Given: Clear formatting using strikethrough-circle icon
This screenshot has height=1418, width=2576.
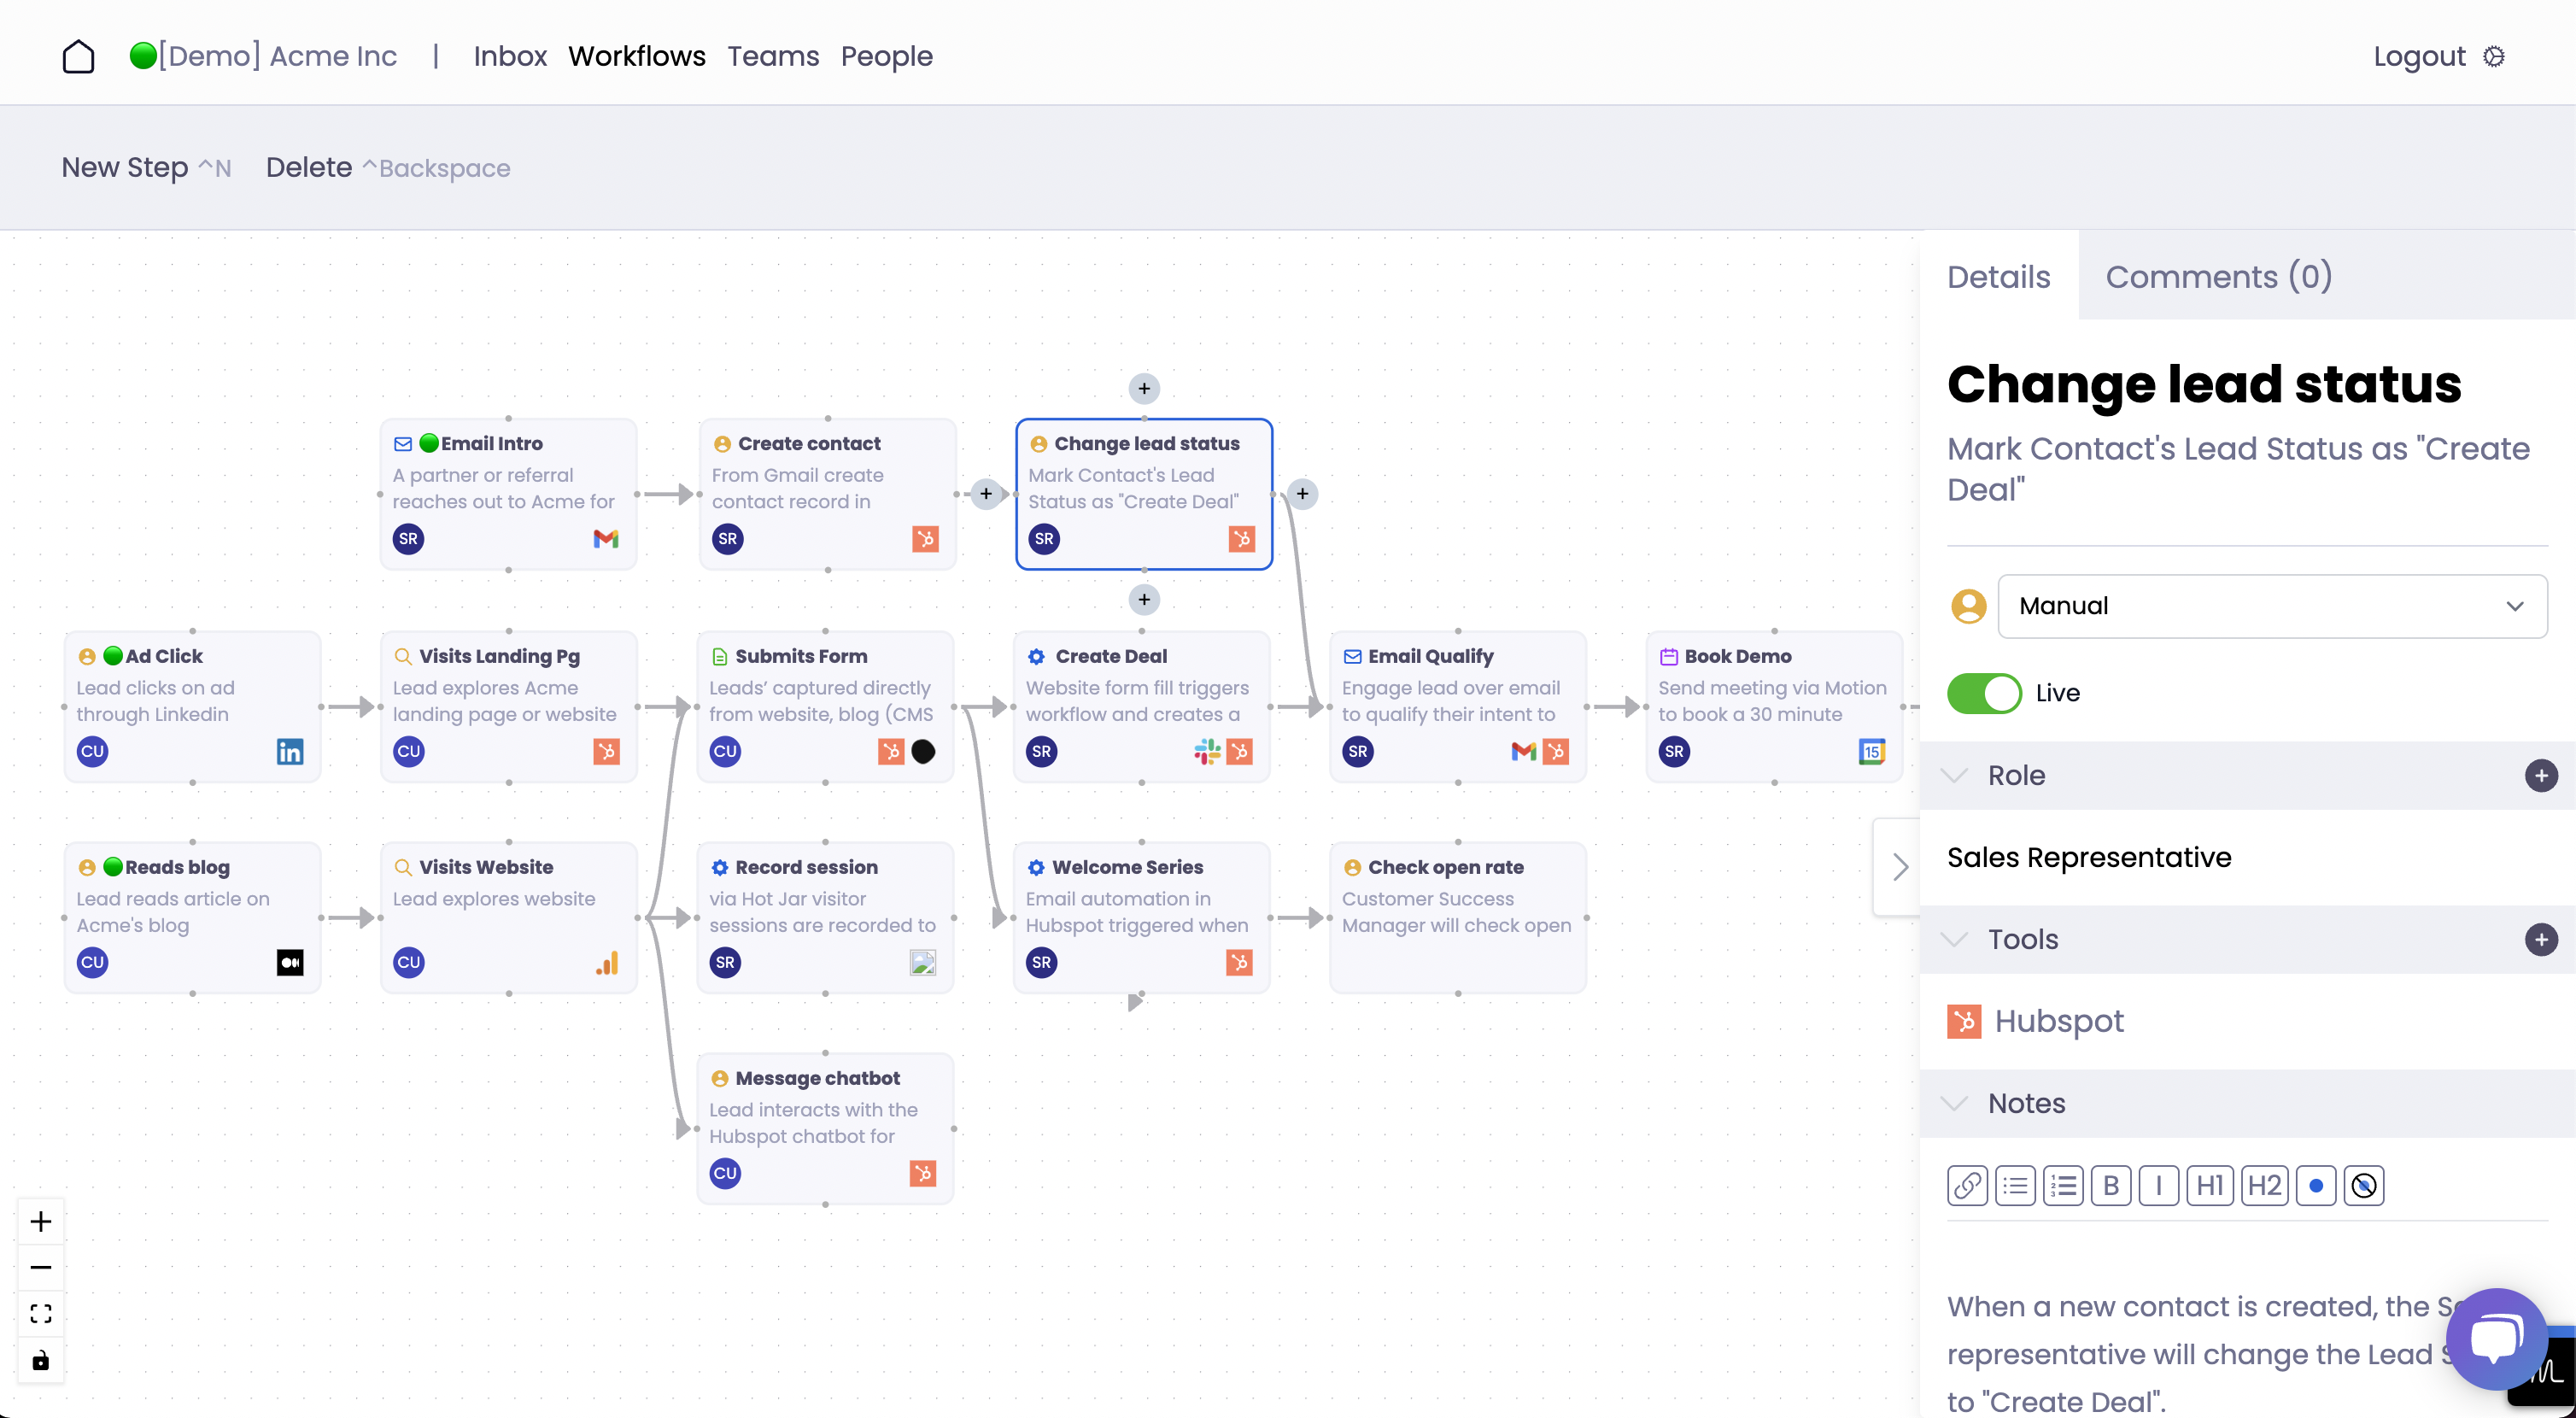Looking at the screenshot, I should 2365,1185.
